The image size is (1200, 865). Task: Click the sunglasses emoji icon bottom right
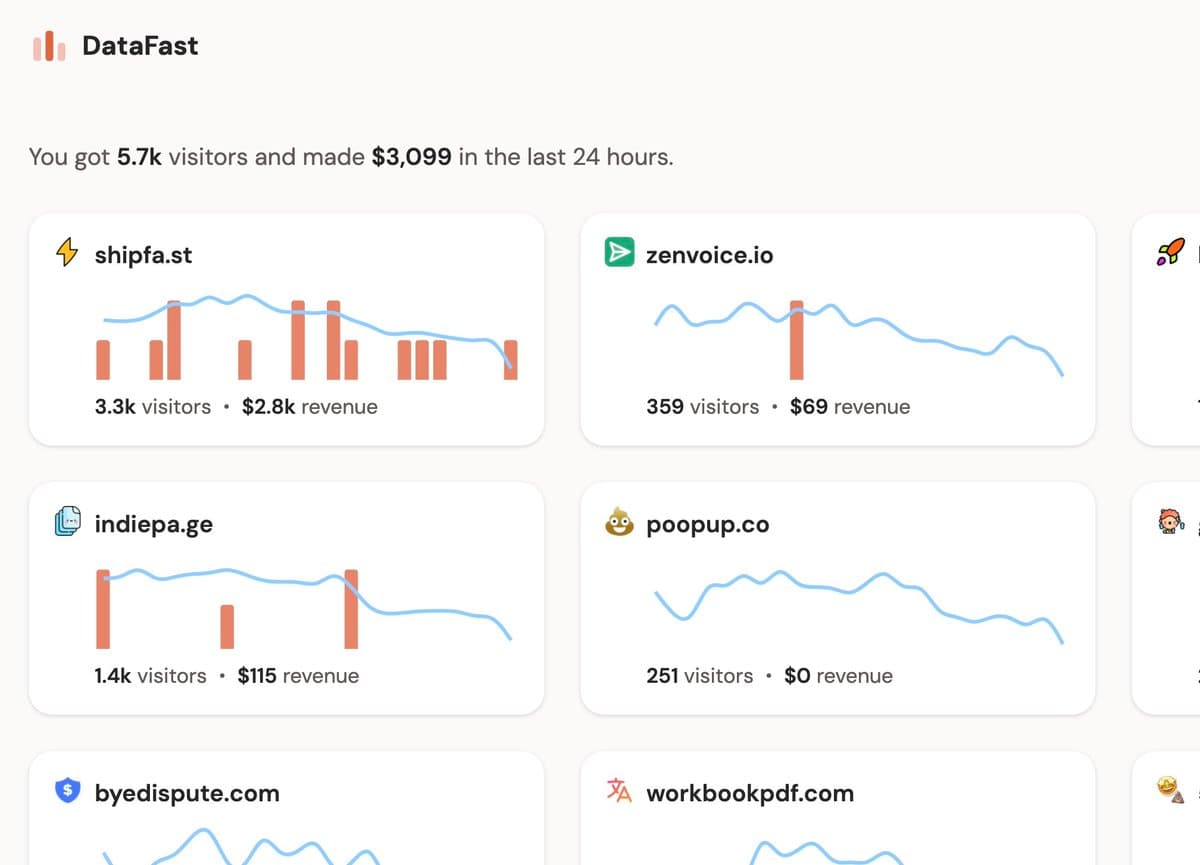1171,790
